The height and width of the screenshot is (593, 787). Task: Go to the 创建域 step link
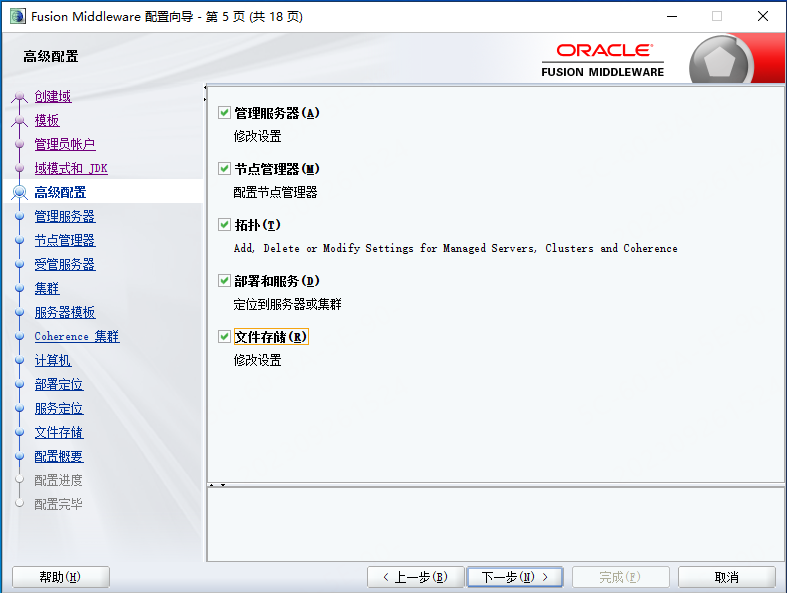tap(53, 96)
